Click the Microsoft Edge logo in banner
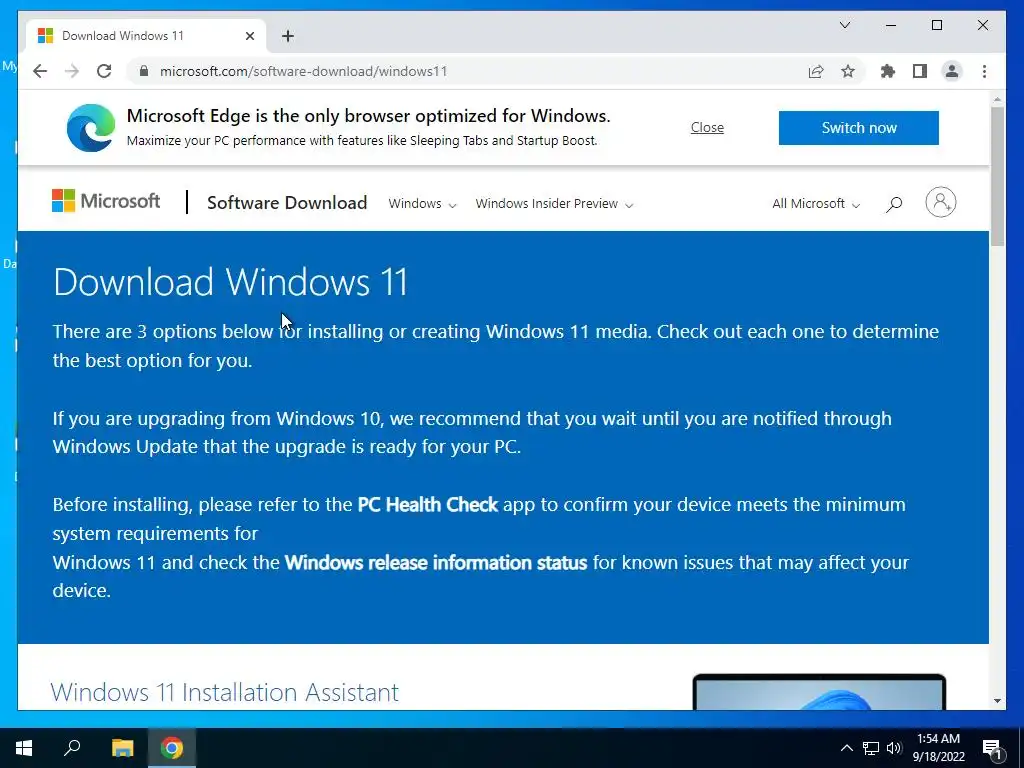1024x768 pixels. pyautogui.click(x=91, y=127)
